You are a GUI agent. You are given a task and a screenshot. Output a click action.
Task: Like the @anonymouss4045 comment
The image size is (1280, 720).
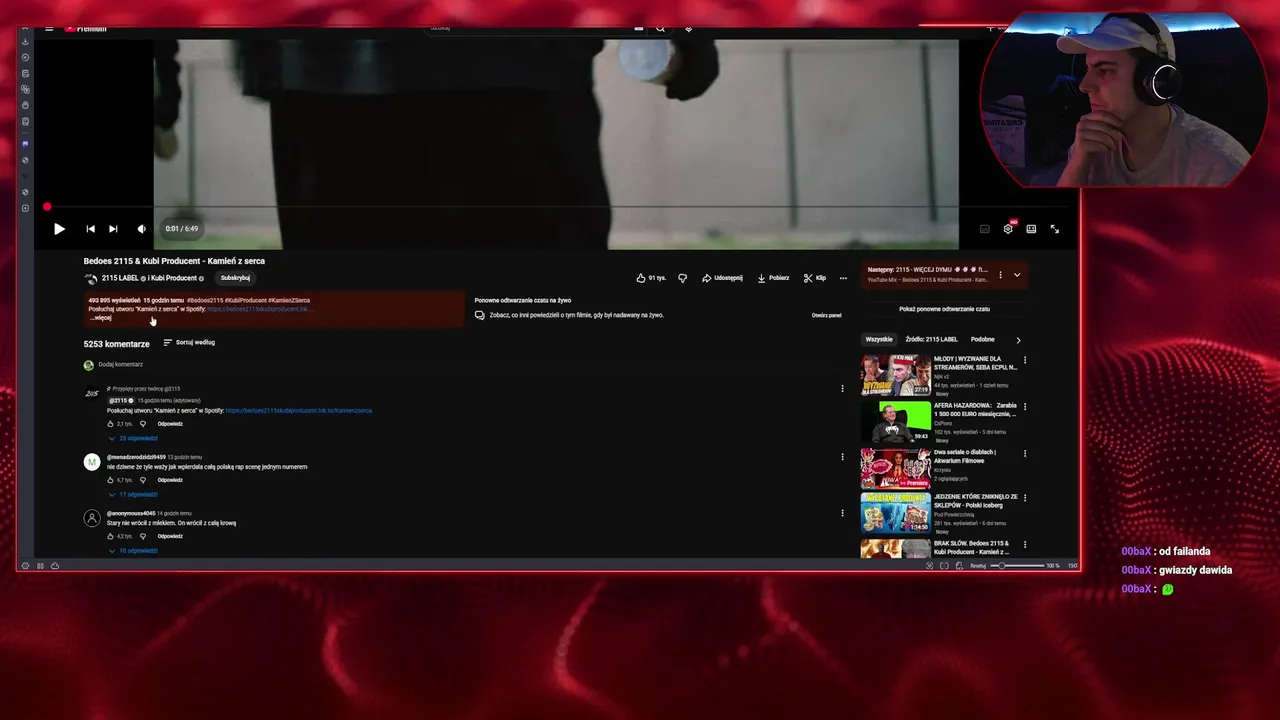pos(111,536)
